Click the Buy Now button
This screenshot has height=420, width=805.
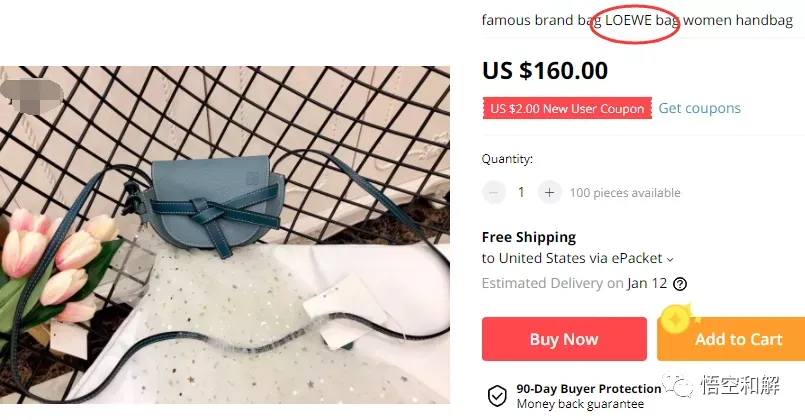(x=564, y=339)
